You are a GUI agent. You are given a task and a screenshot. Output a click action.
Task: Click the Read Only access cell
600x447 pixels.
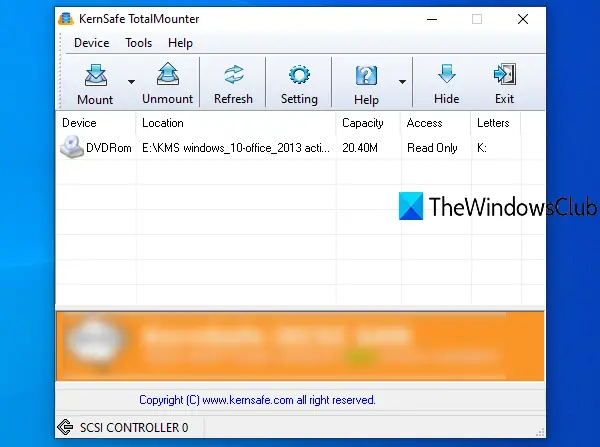pyautogui.click(x=432, y=148)
